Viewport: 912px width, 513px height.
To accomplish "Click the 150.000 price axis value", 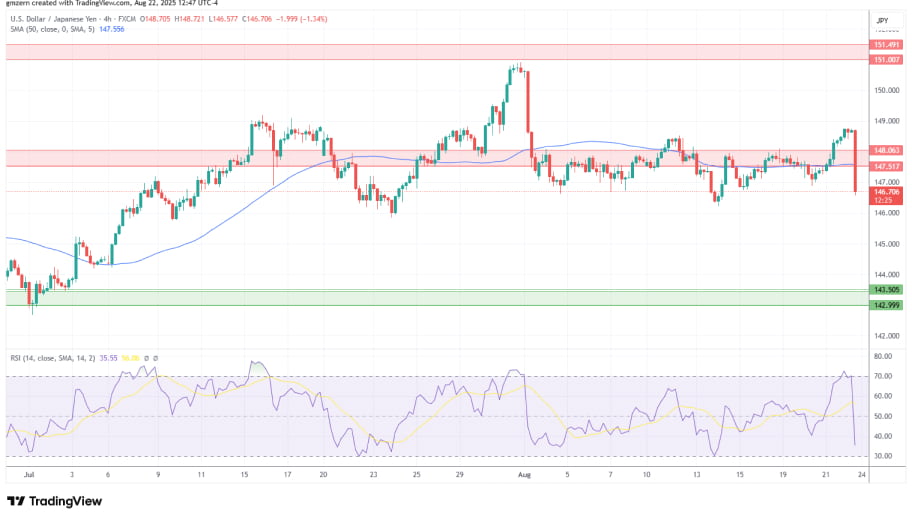I will coord(886,90).
